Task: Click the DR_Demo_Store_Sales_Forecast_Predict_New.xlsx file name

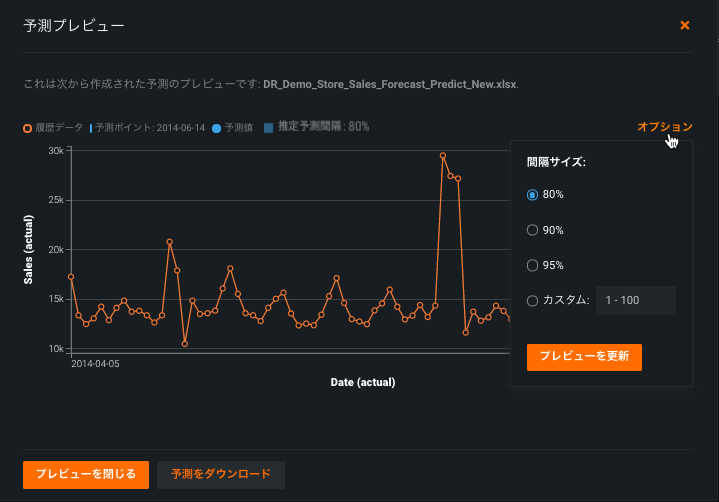Action: tap(390, 84)
